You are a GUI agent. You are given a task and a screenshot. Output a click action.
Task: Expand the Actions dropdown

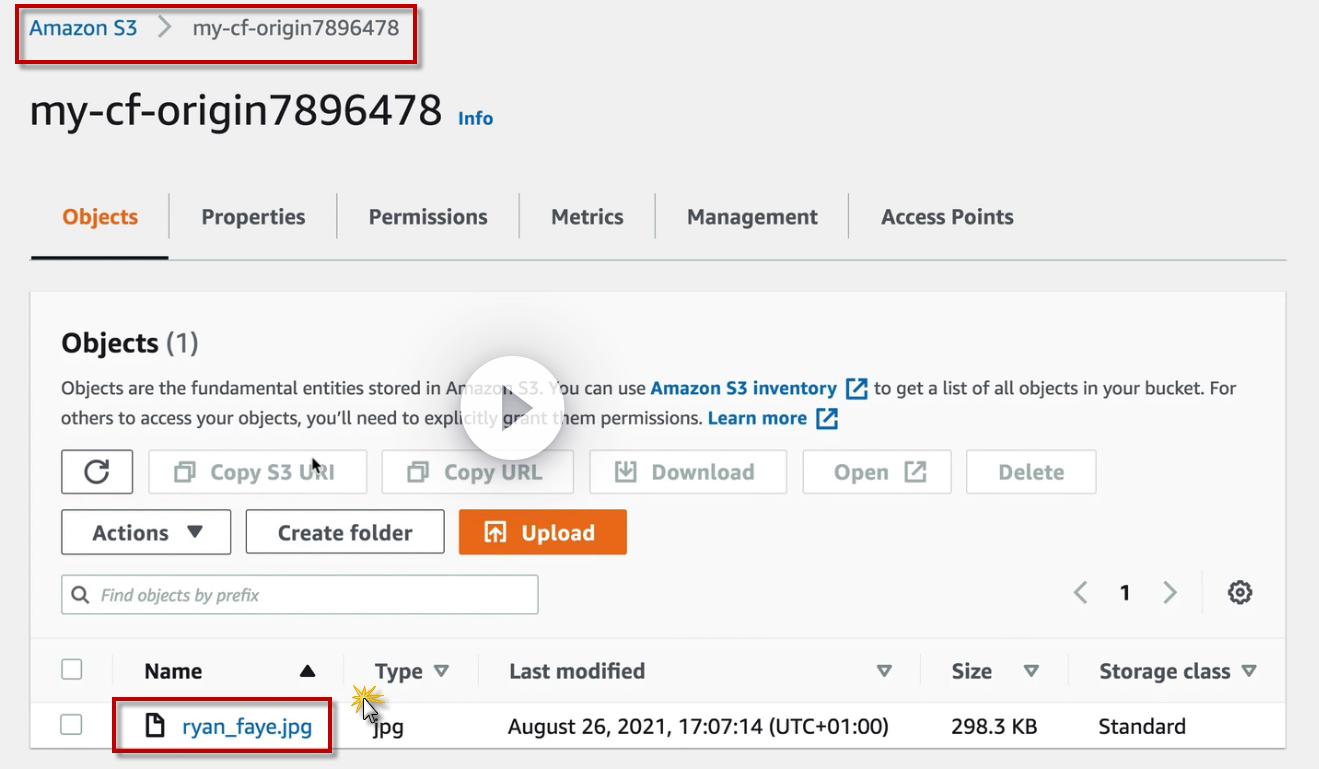click(146, 532)
